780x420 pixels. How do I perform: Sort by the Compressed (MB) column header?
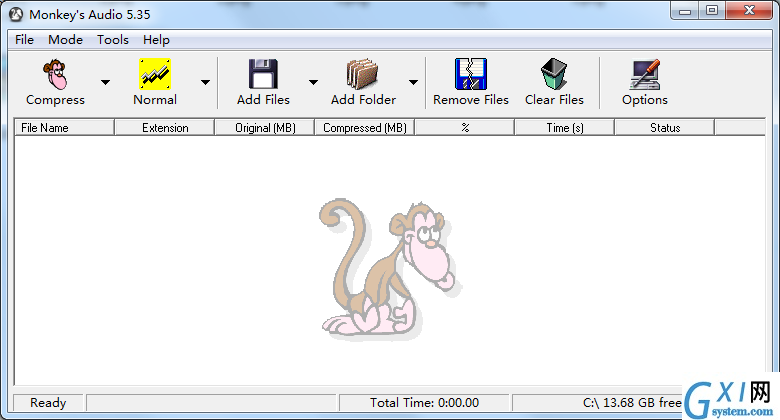[x=365, y=127]
